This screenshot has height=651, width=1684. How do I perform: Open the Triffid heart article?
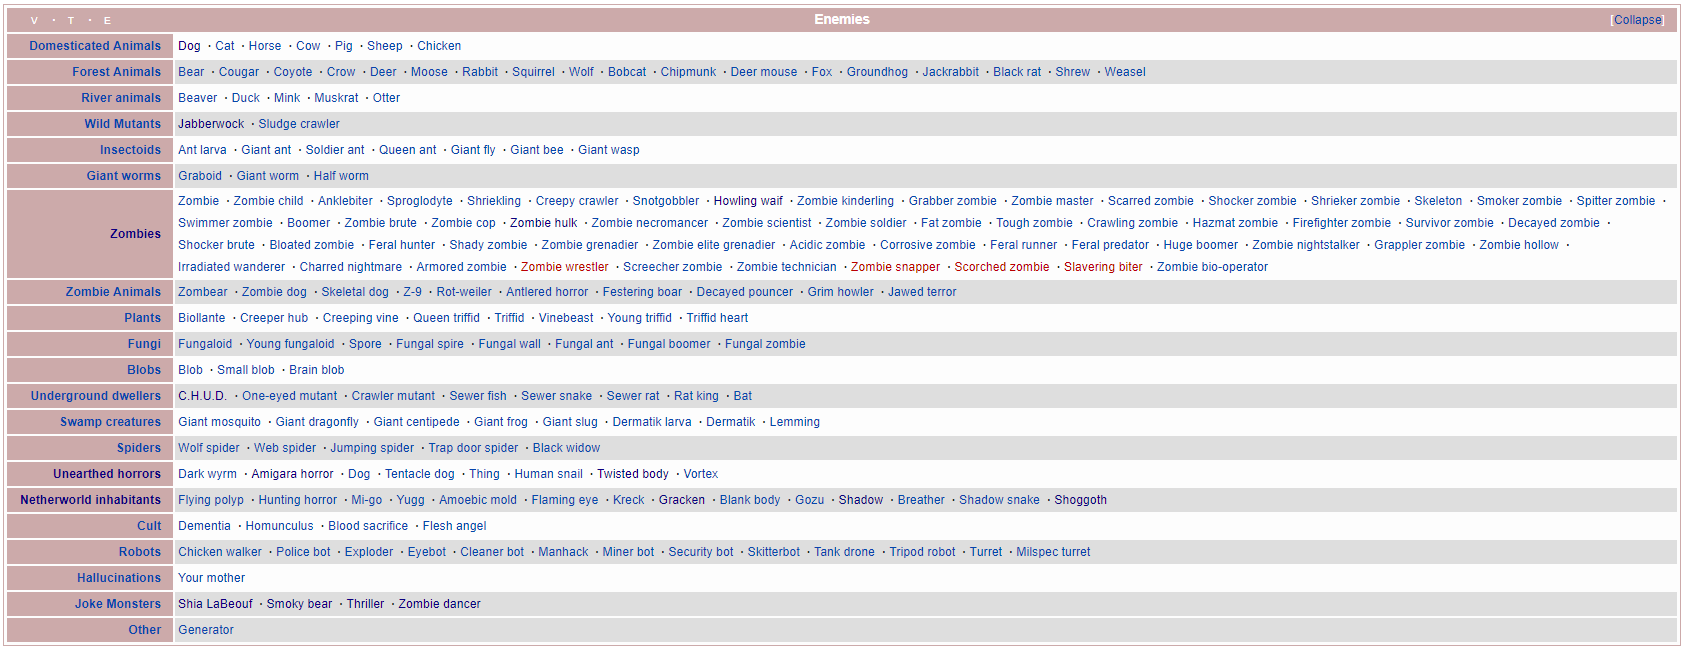[x=717, y=318]
